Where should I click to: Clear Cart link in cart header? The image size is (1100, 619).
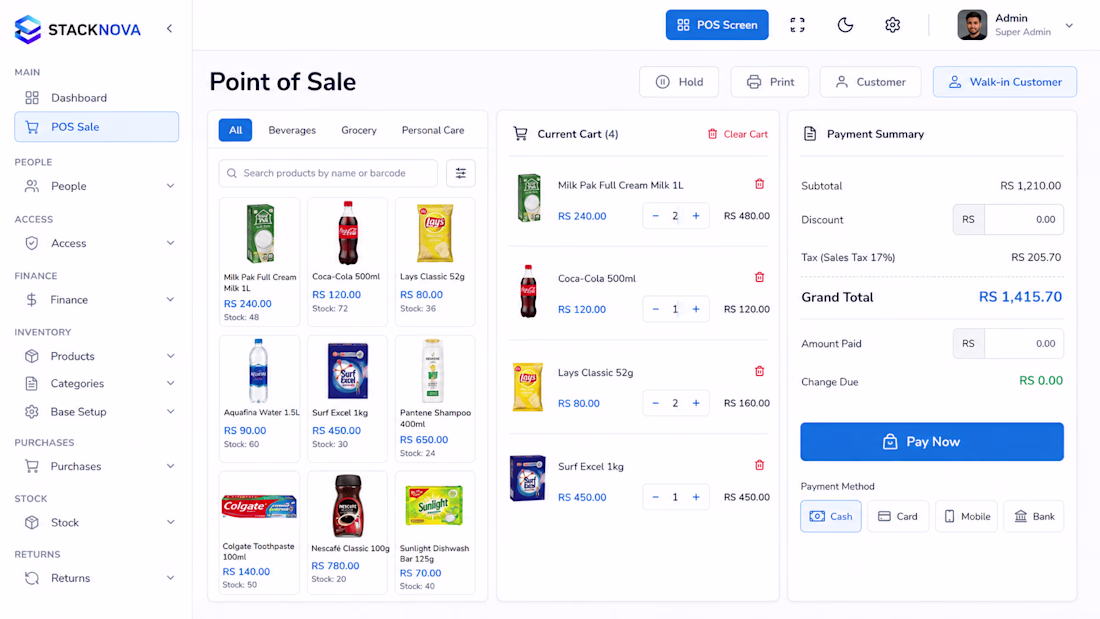[737, 134]
